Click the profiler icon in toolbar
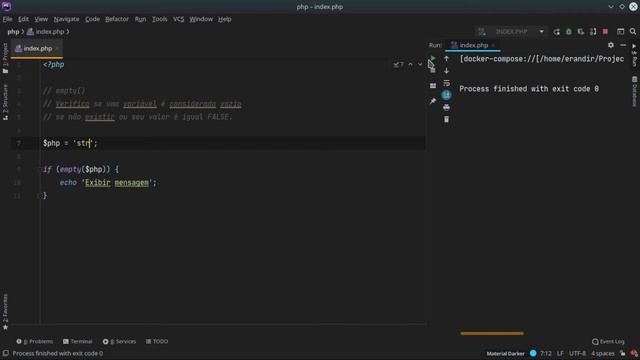Image resolution: width=640 pixels, height=360 pixels. 593,31
